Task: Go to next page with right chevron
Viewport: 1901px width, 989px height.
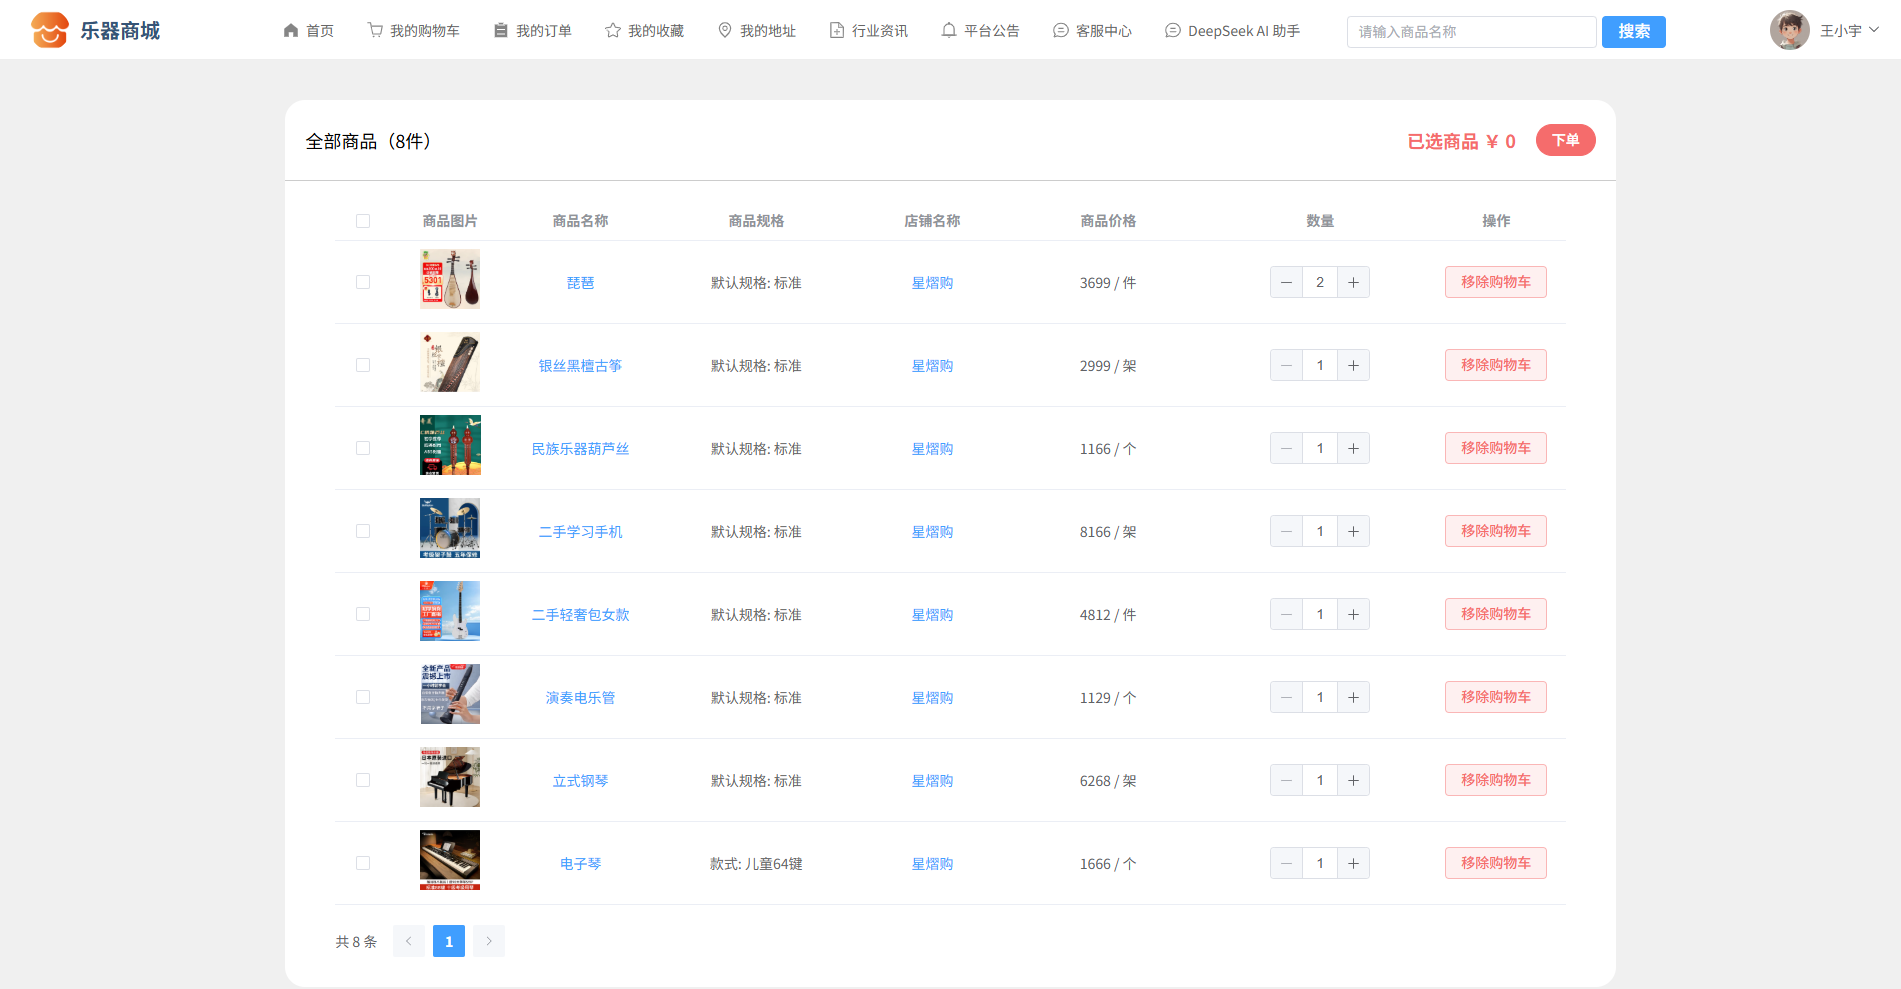Action: click(x=489, y=941)
